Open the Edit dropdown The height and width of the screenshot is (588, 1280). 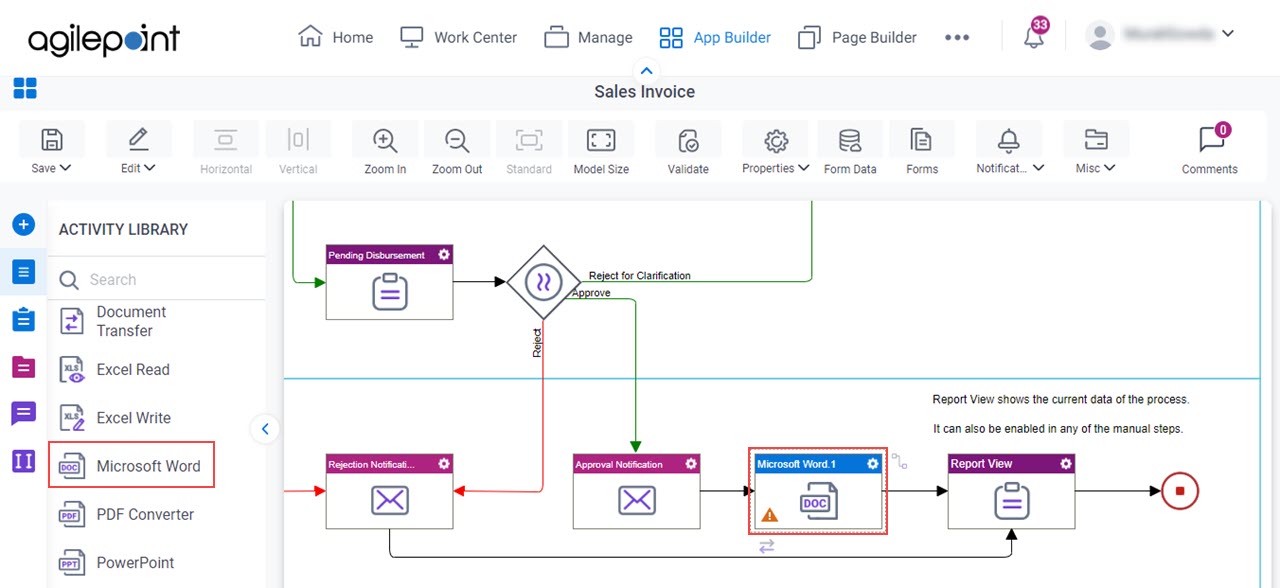[x=138, y=149]
